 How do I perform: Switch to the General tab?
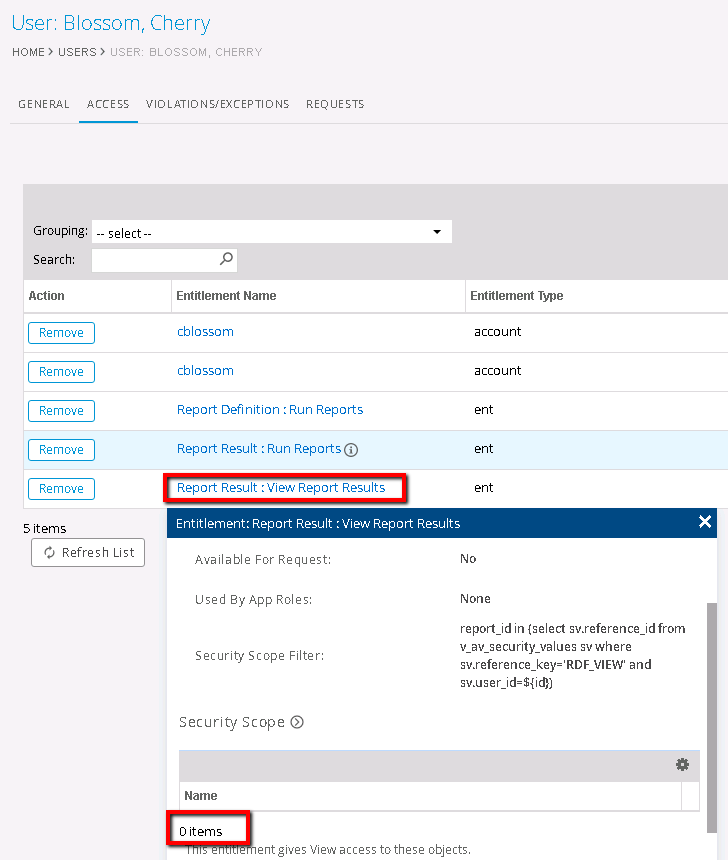click(x=44, y=104)
